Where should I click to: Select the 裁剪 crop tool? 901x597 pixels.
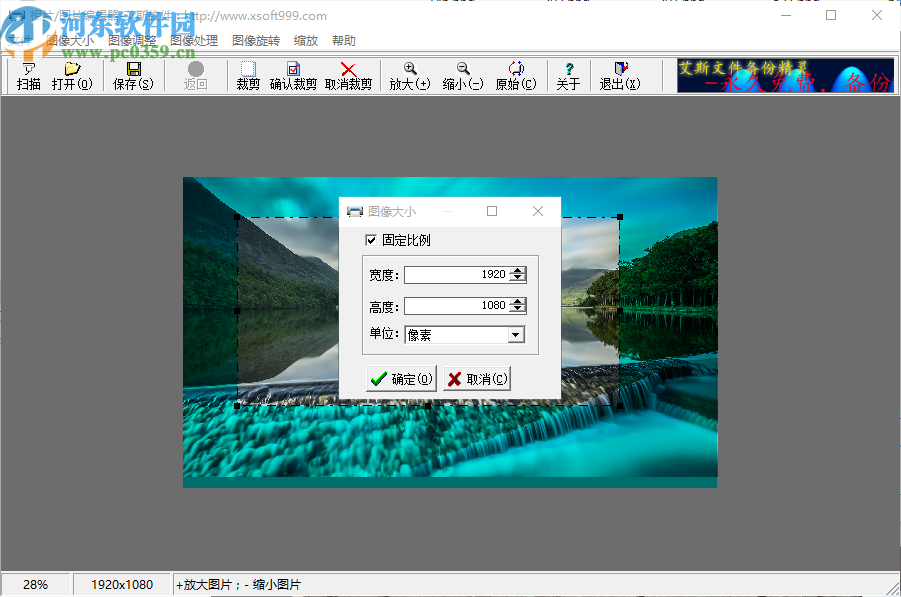tap(248, 76)
